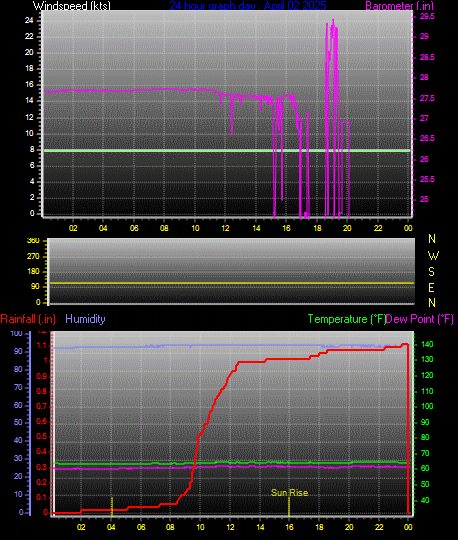The image size is (458, 540).
Task: Click the Sun Rise marker label
Action: point(289,492)
